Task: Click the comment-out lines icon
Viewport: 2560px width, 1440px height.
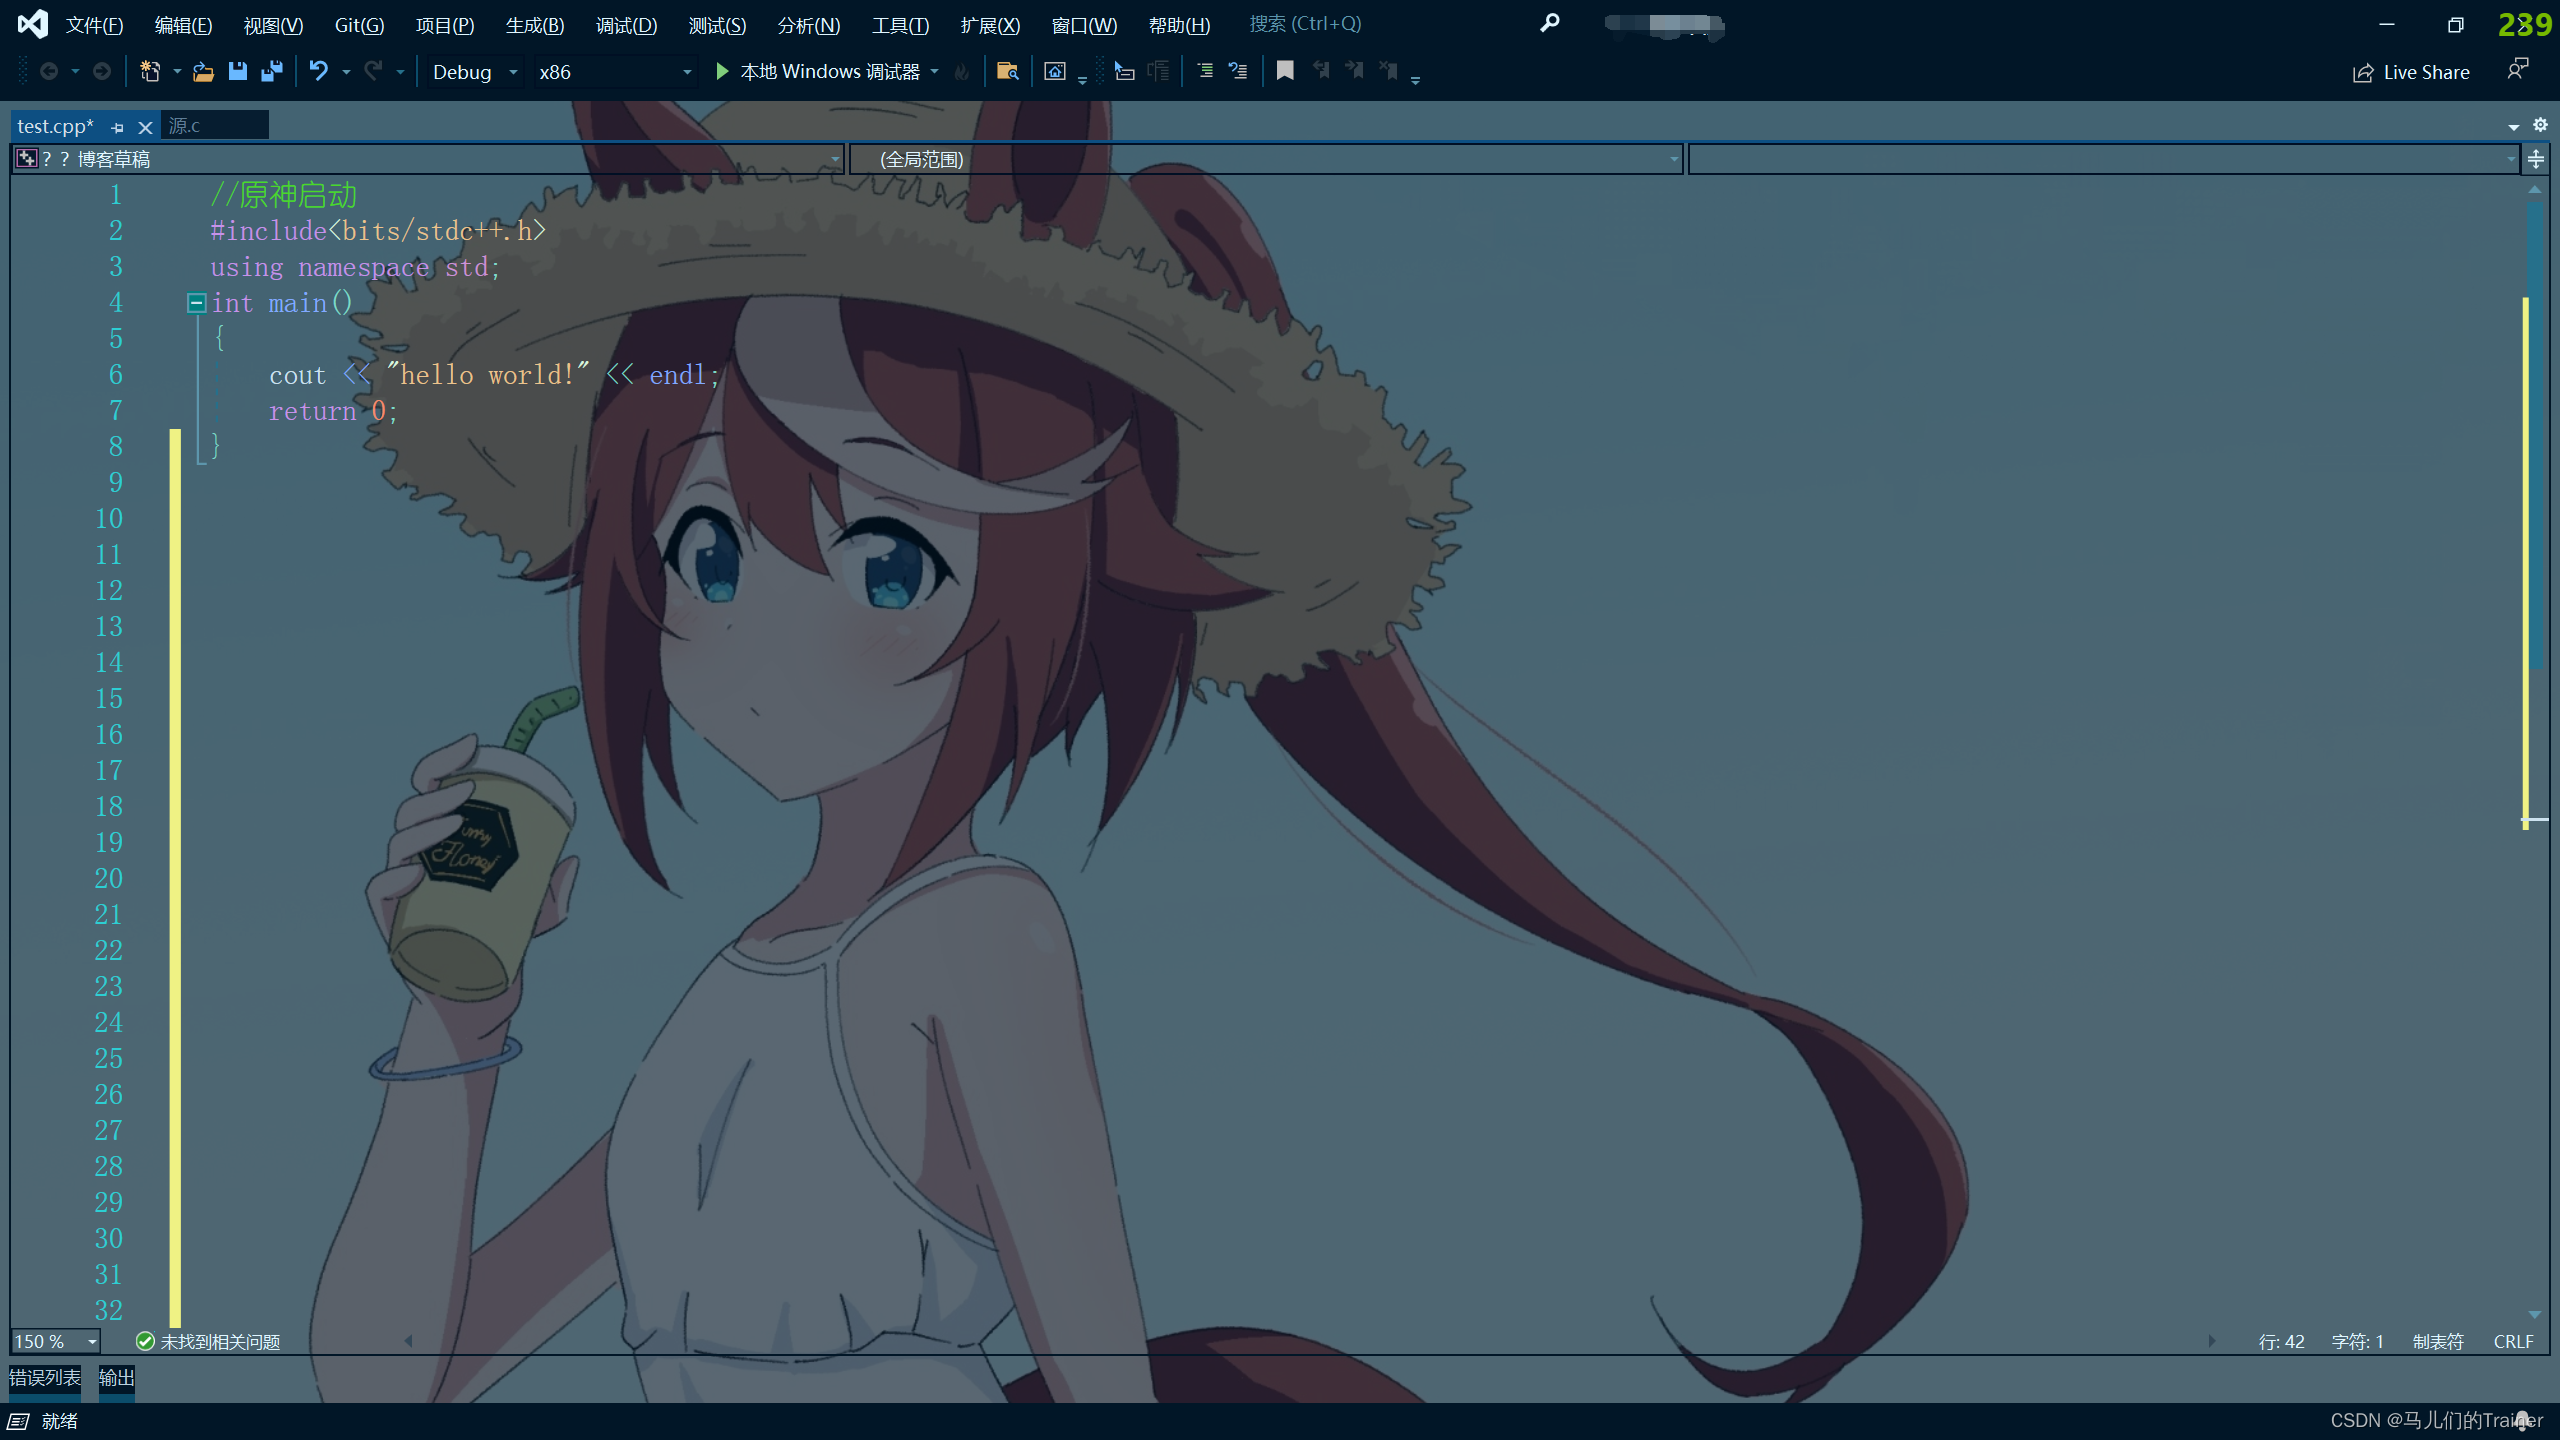Action: click(1205, 71)
